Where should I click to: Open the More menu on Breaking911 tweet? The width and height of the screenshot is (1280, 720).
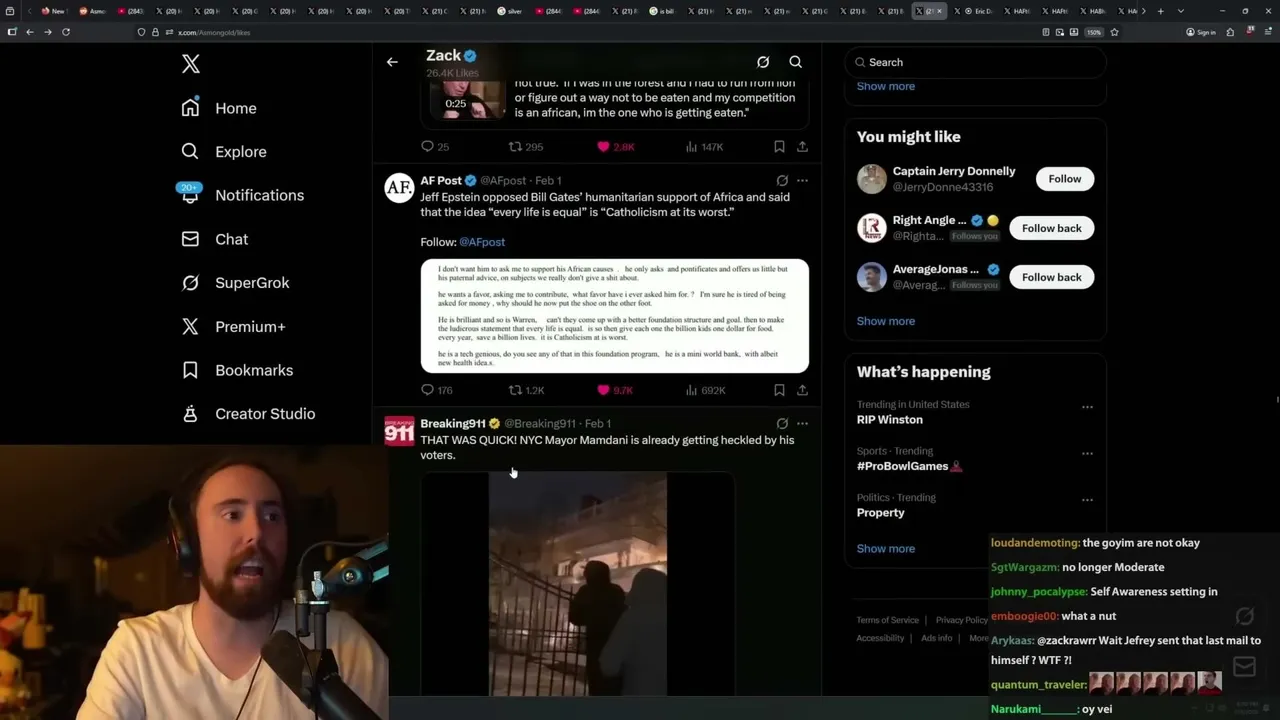tap(802, 424)
